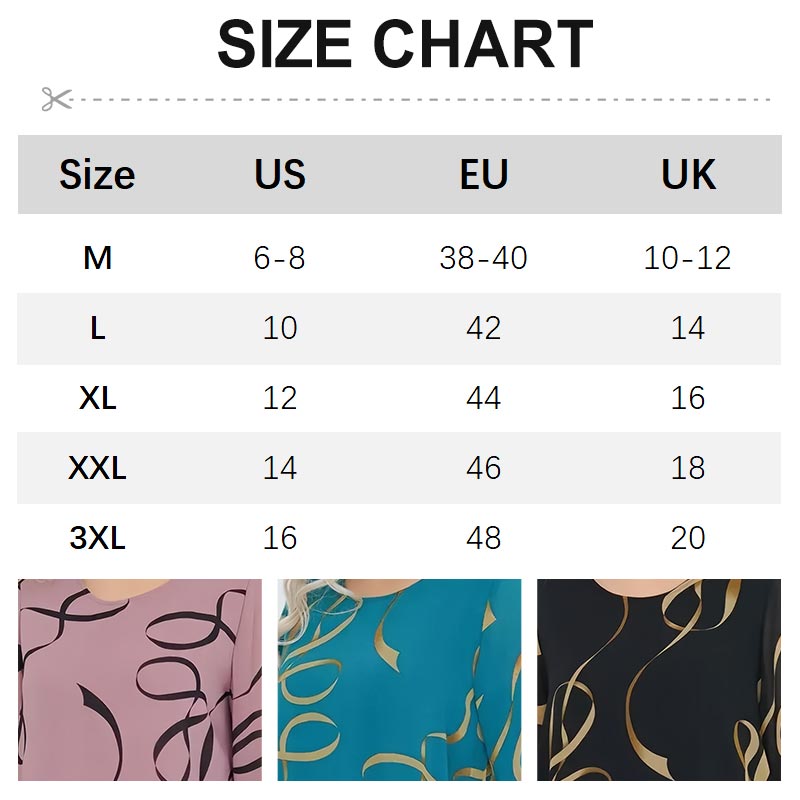Select the US column header
This screenshot has width=800, height=800.
pos(279,175)
